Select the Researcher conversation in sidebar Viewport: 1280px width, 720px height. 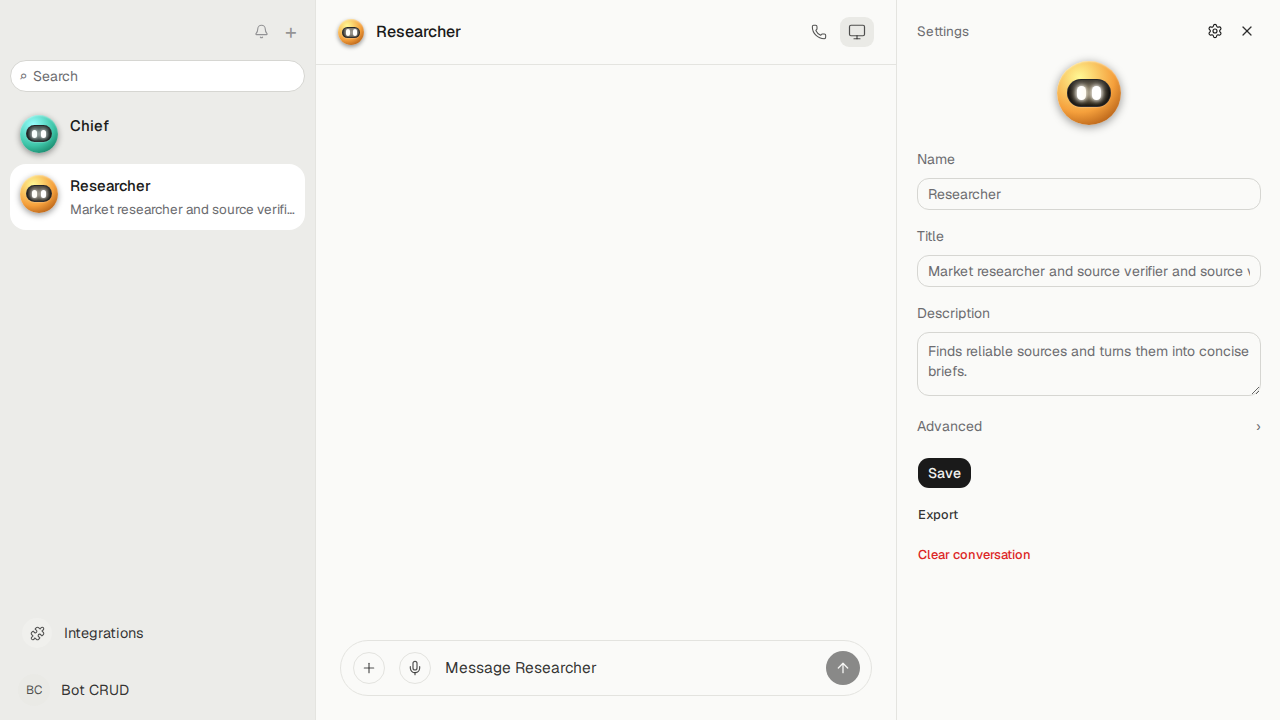(157, 197)
